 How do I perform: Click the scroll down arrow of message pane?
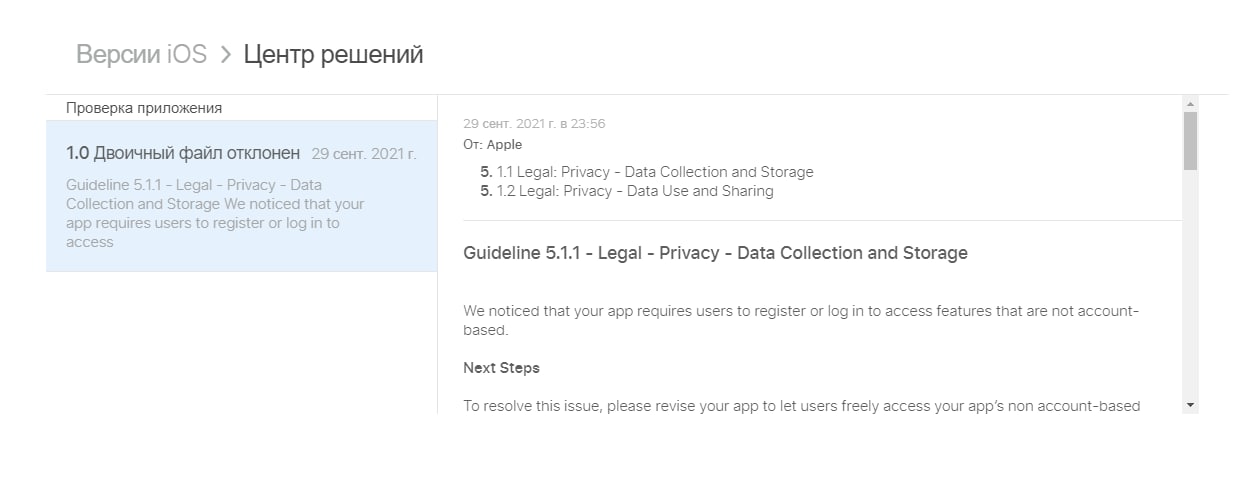pos(1190,404)
